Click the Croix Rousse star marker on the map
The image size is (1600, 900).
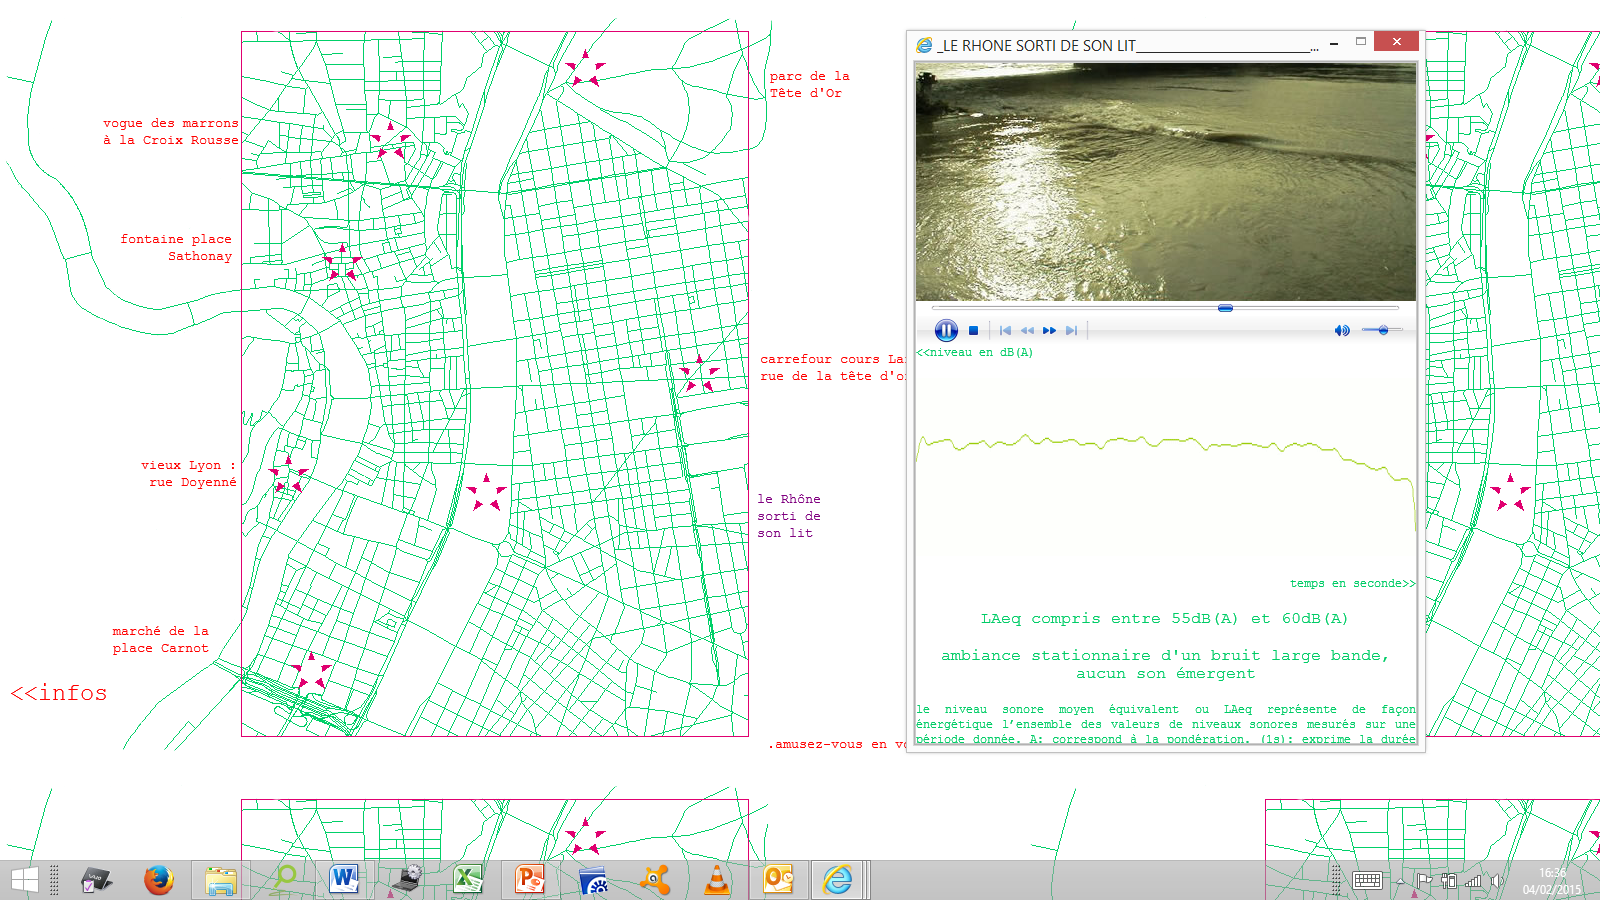[x=390, y=141]
